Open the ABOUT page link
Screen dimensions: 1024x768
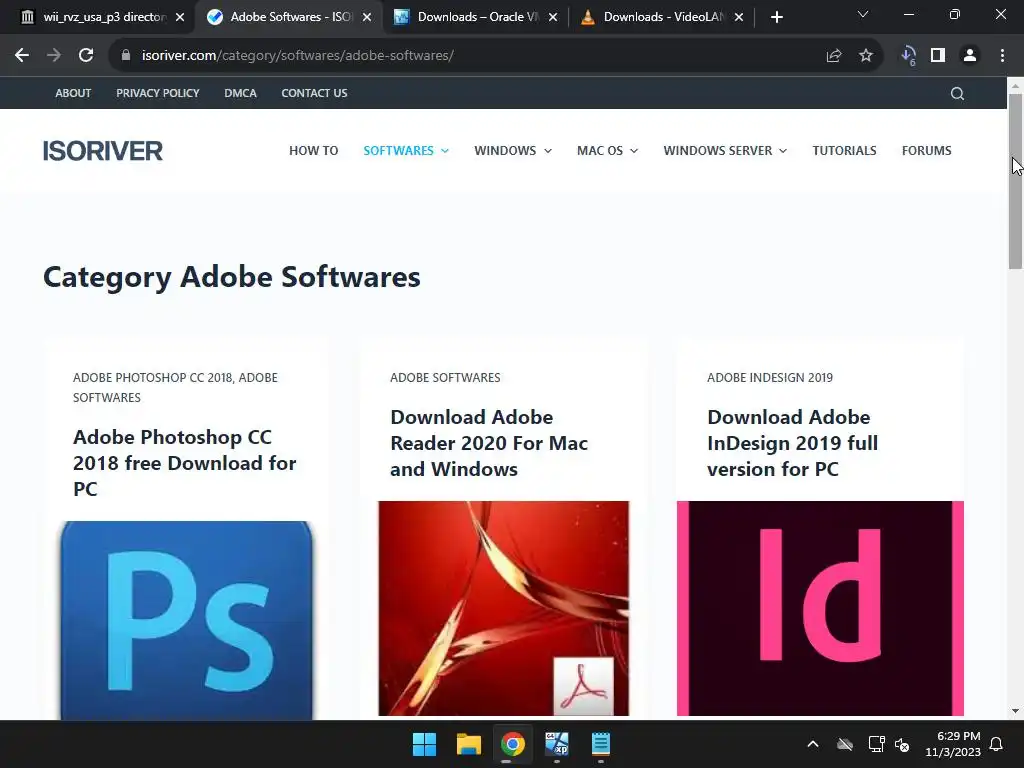click(x=73, y=93)
